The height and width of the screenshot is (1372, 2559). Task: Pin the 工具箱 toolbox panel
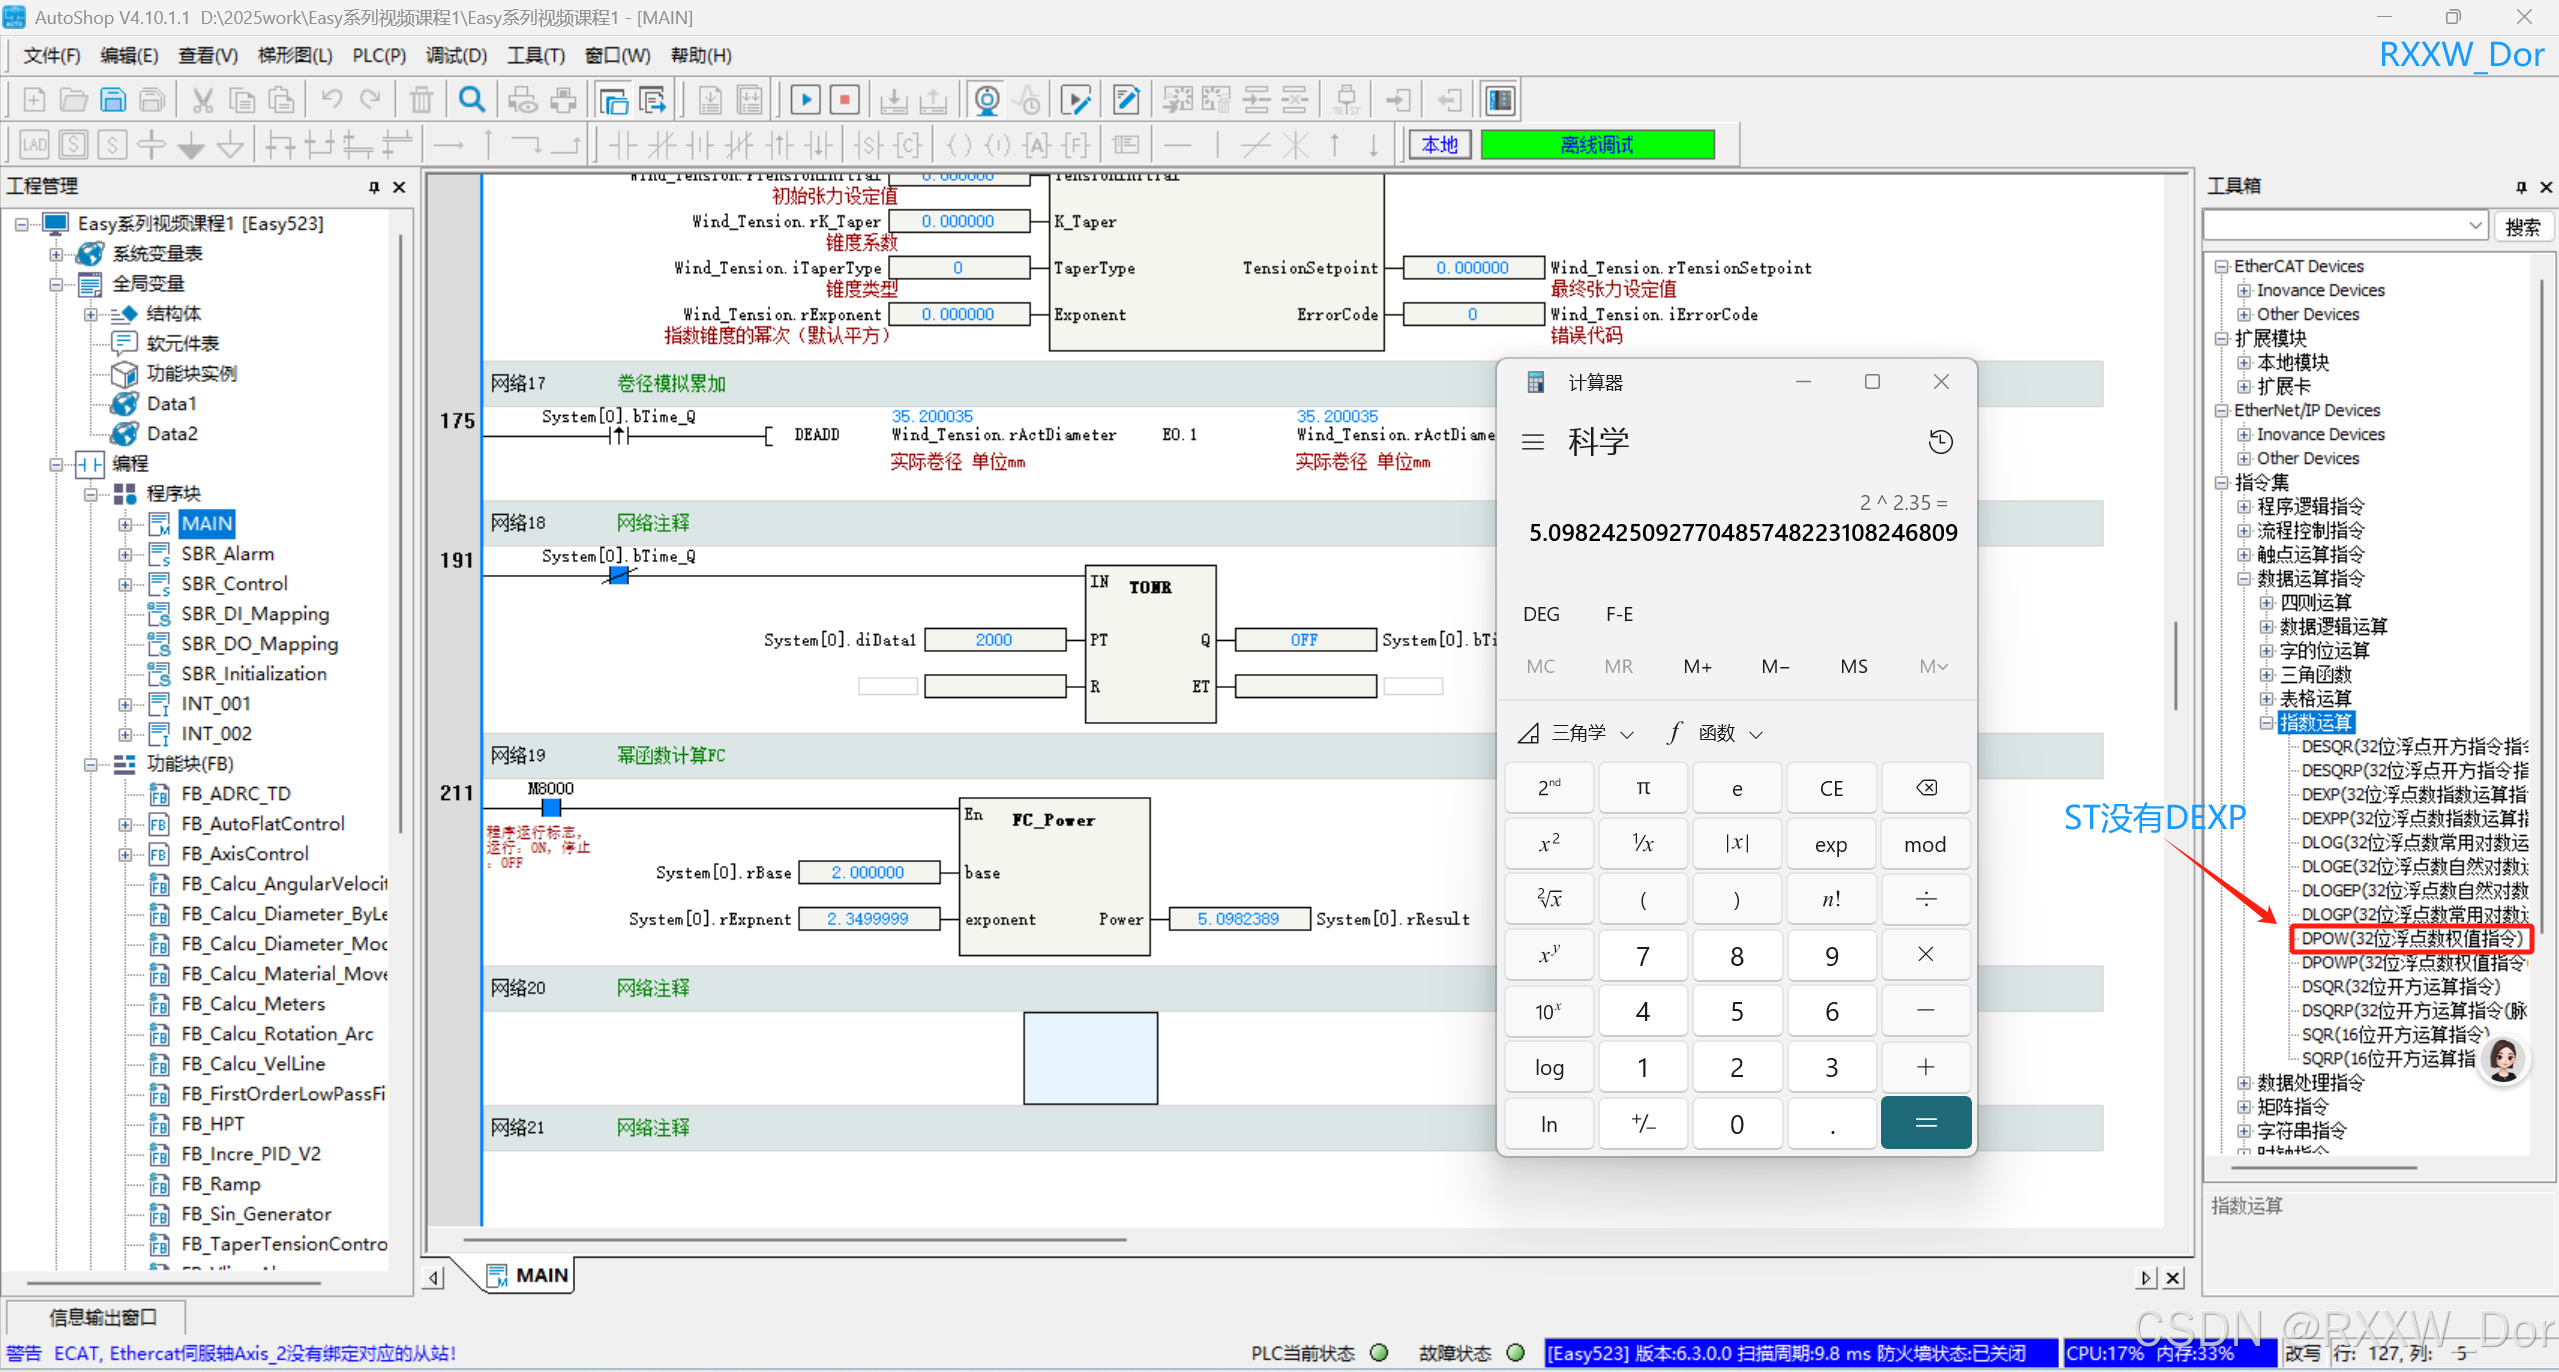tap(2521, 186)
